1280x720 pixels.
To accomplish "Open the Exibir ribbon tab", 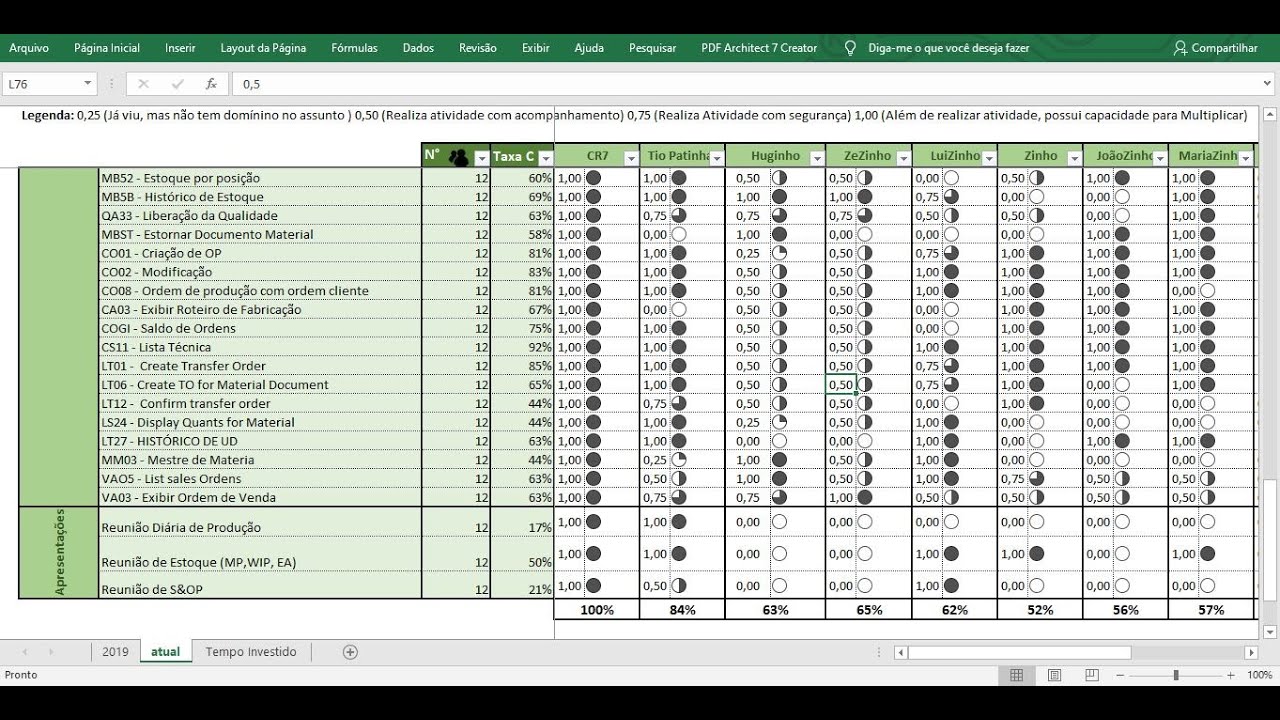I will click(x=536, y=48).
